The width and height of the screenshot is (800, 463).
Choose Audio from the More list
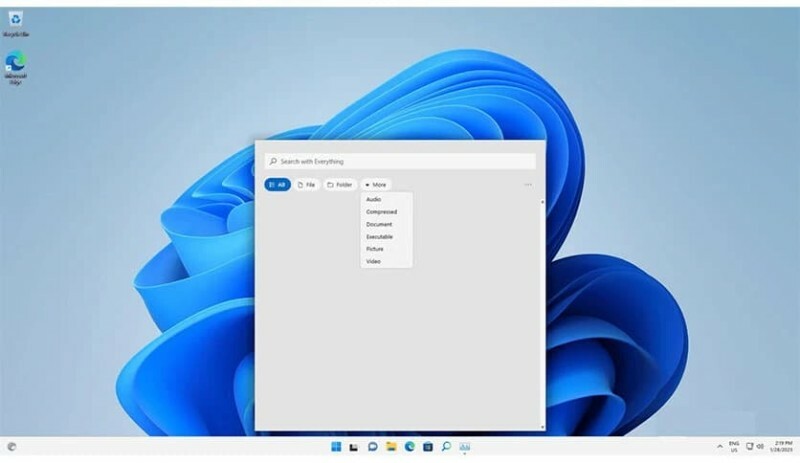[x=374, y=199]
